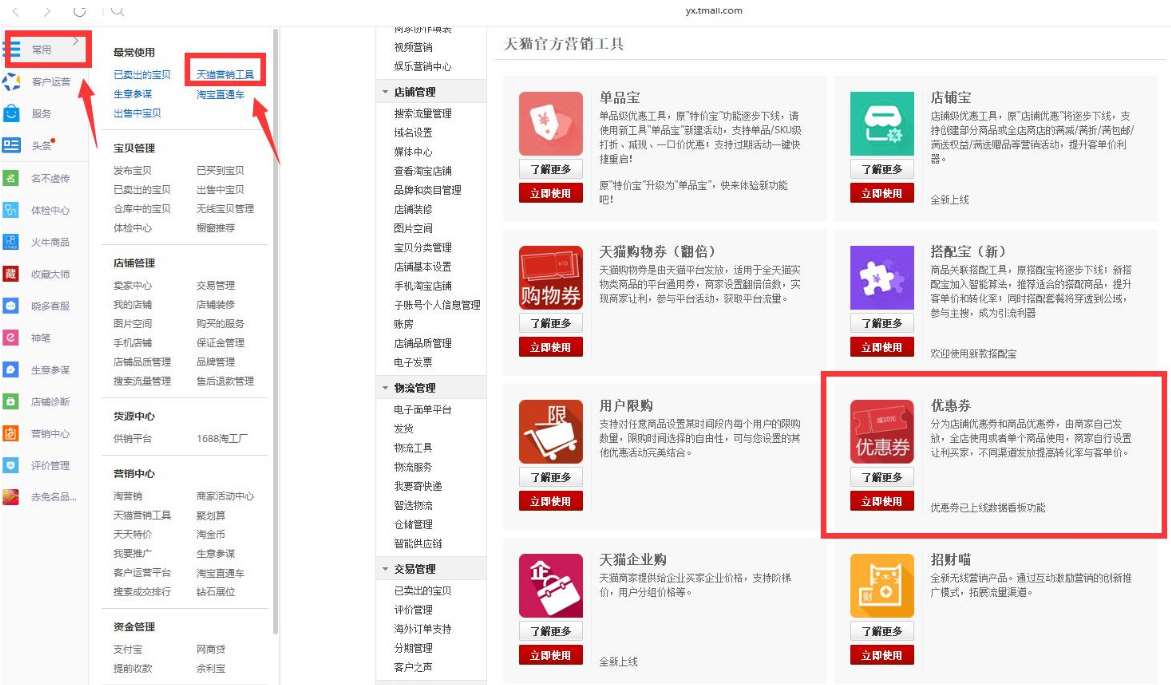Open 娱乐营销中心 in the middle menu
The width and height of the screenshot is (1171, 685).
click(423, 66)
